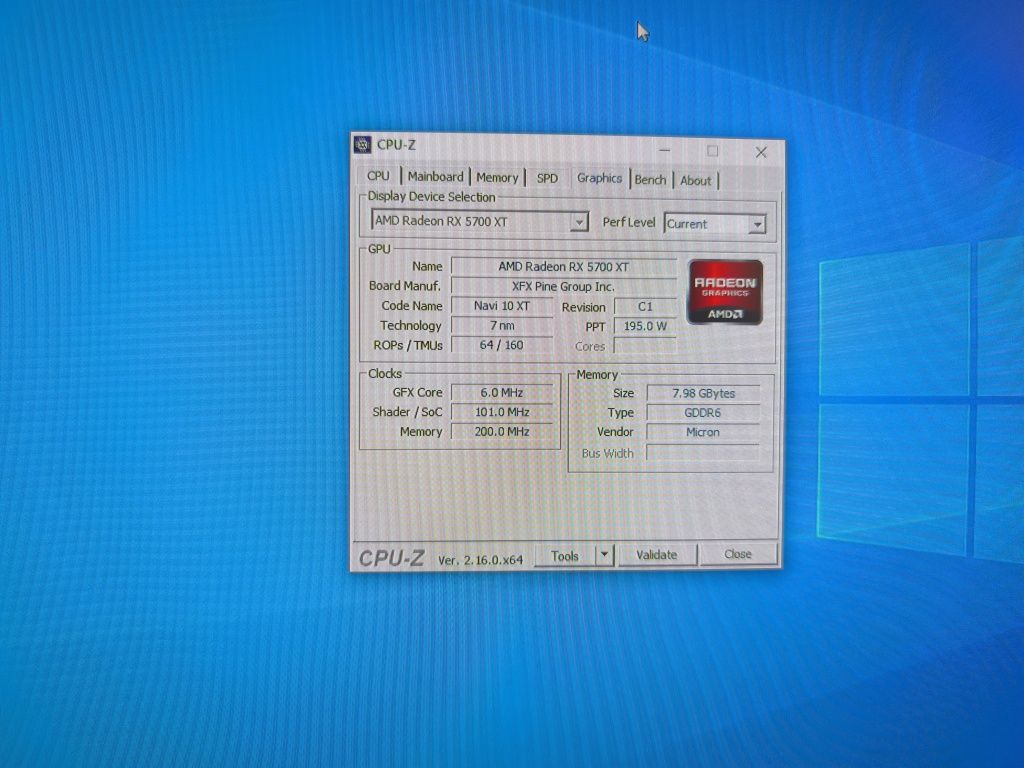Click the memory Vendor value Micron

point(703,432)
